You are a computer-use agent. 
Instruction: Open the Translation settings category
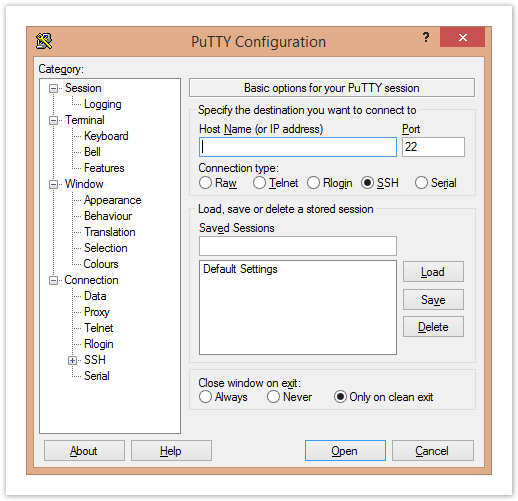point(110,232)
